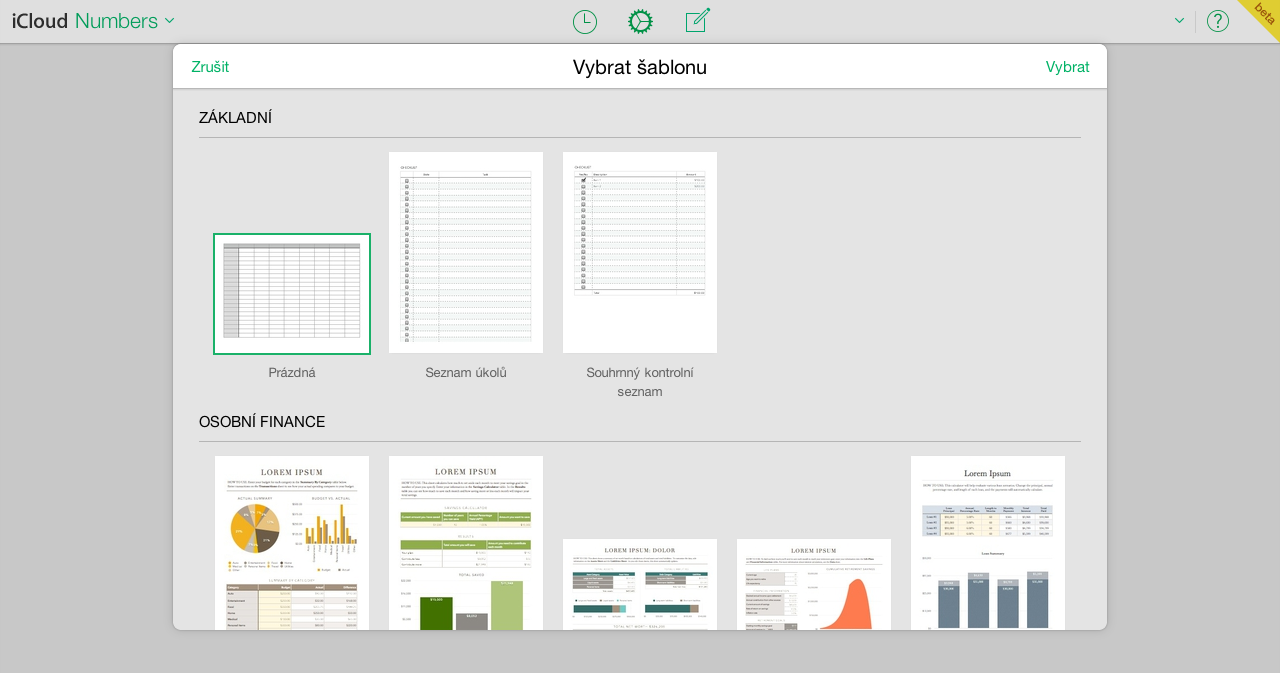Click the Seznam úkolů caption text
1280x673 pixels.
tap(466, 373)
